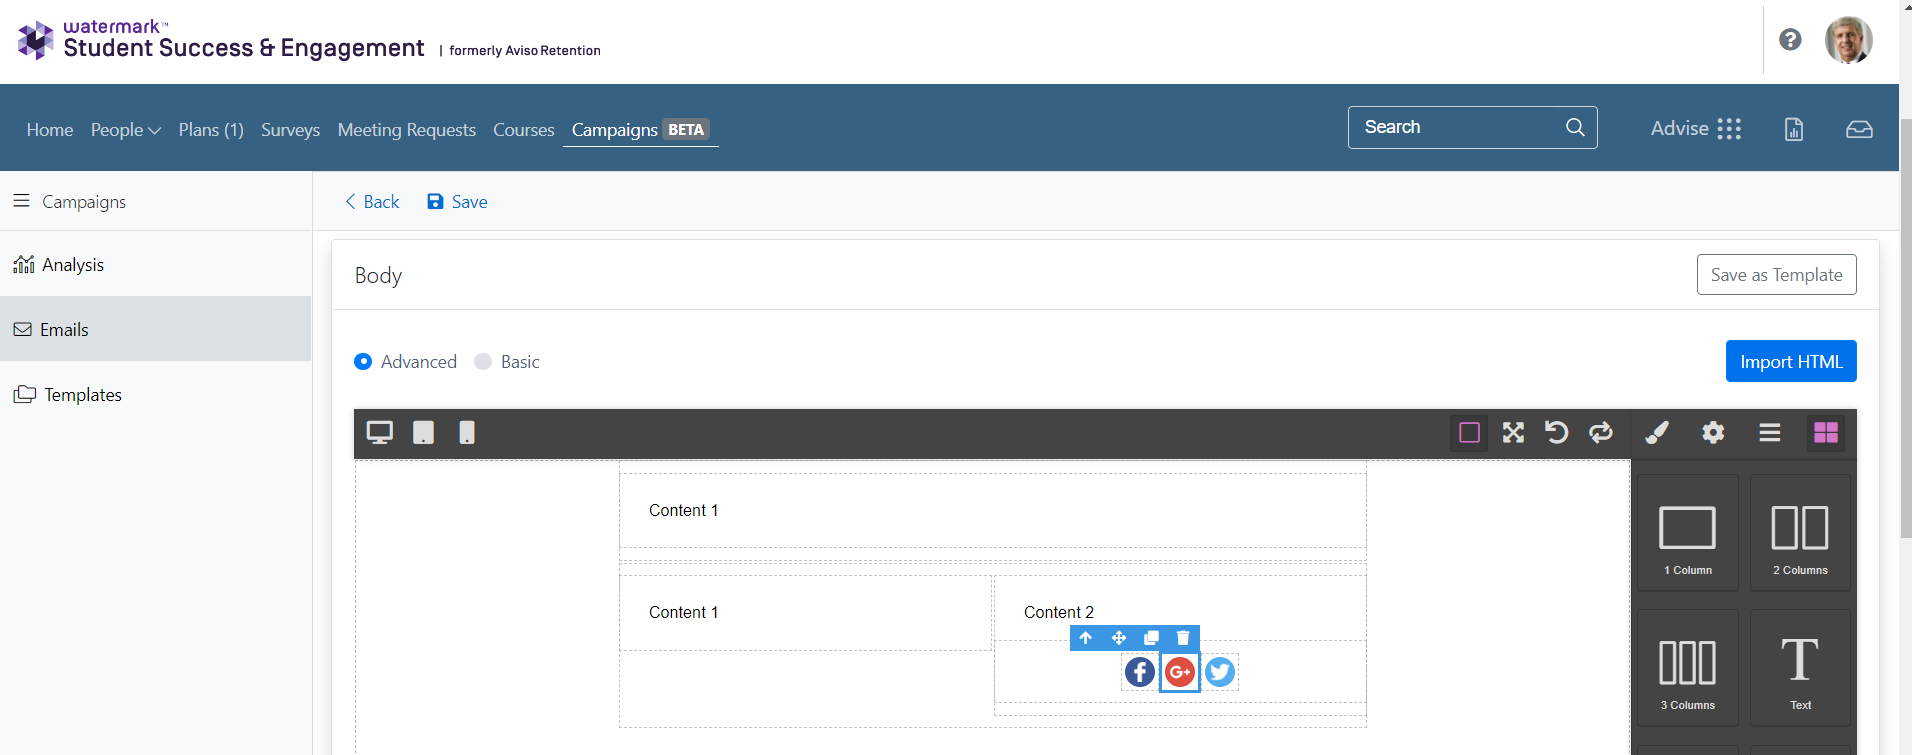1912x755 pixels.
Task: Switch to desktop device preview
Action: tap(380, 433)
